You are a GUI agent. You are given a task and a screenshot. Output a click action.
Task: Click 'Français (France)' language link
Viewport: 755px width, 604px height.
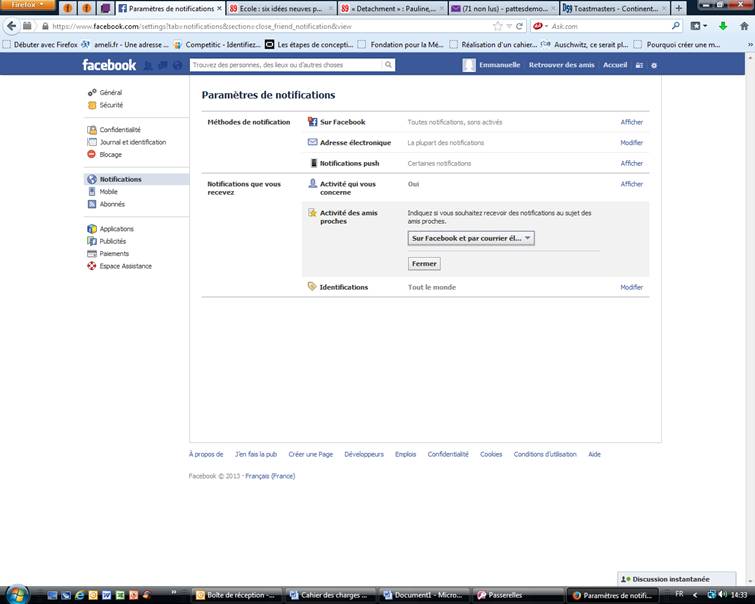270,476
